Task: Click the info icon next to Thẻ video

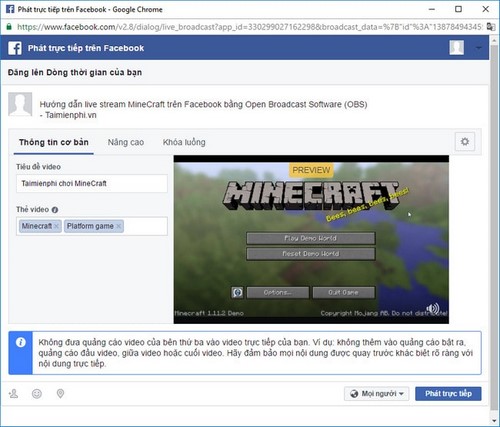Action: 55,210
